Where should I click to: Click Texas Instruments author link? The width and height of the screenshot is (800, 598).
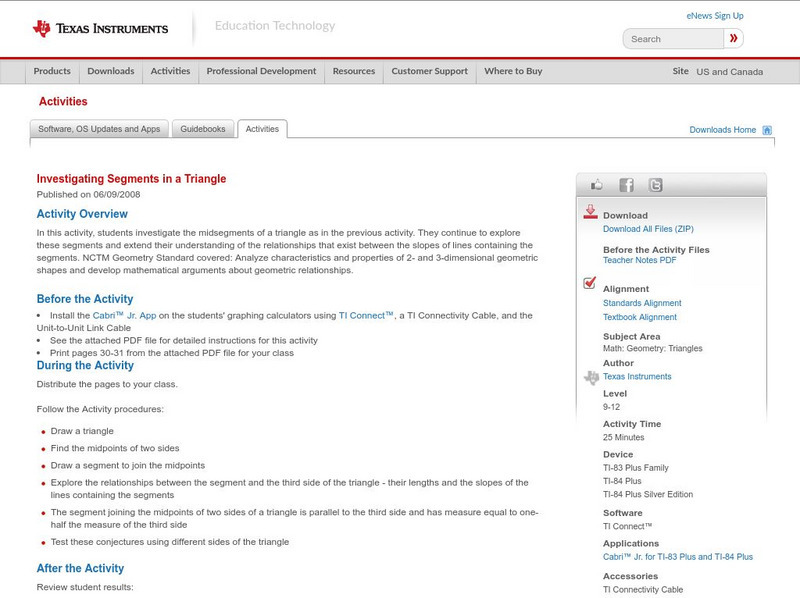pos(637,377)
